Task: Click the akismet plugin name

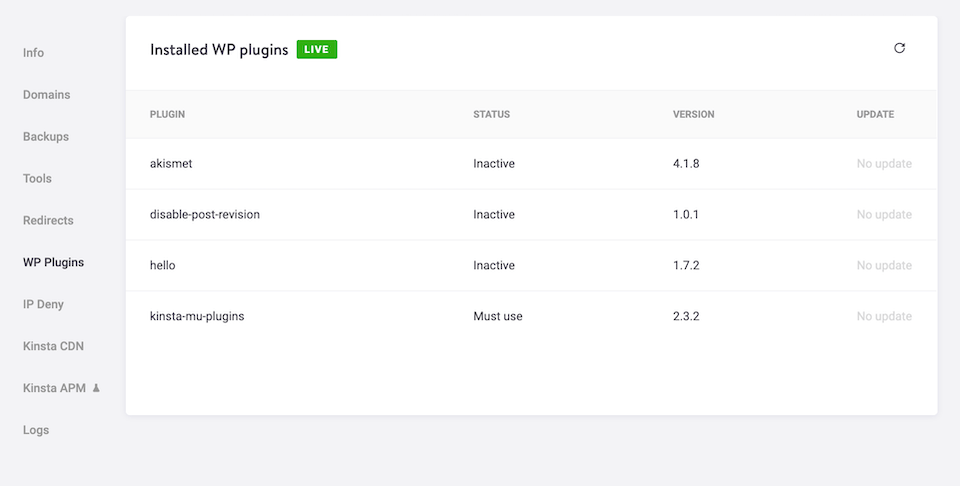Action: tap(171, 164)
